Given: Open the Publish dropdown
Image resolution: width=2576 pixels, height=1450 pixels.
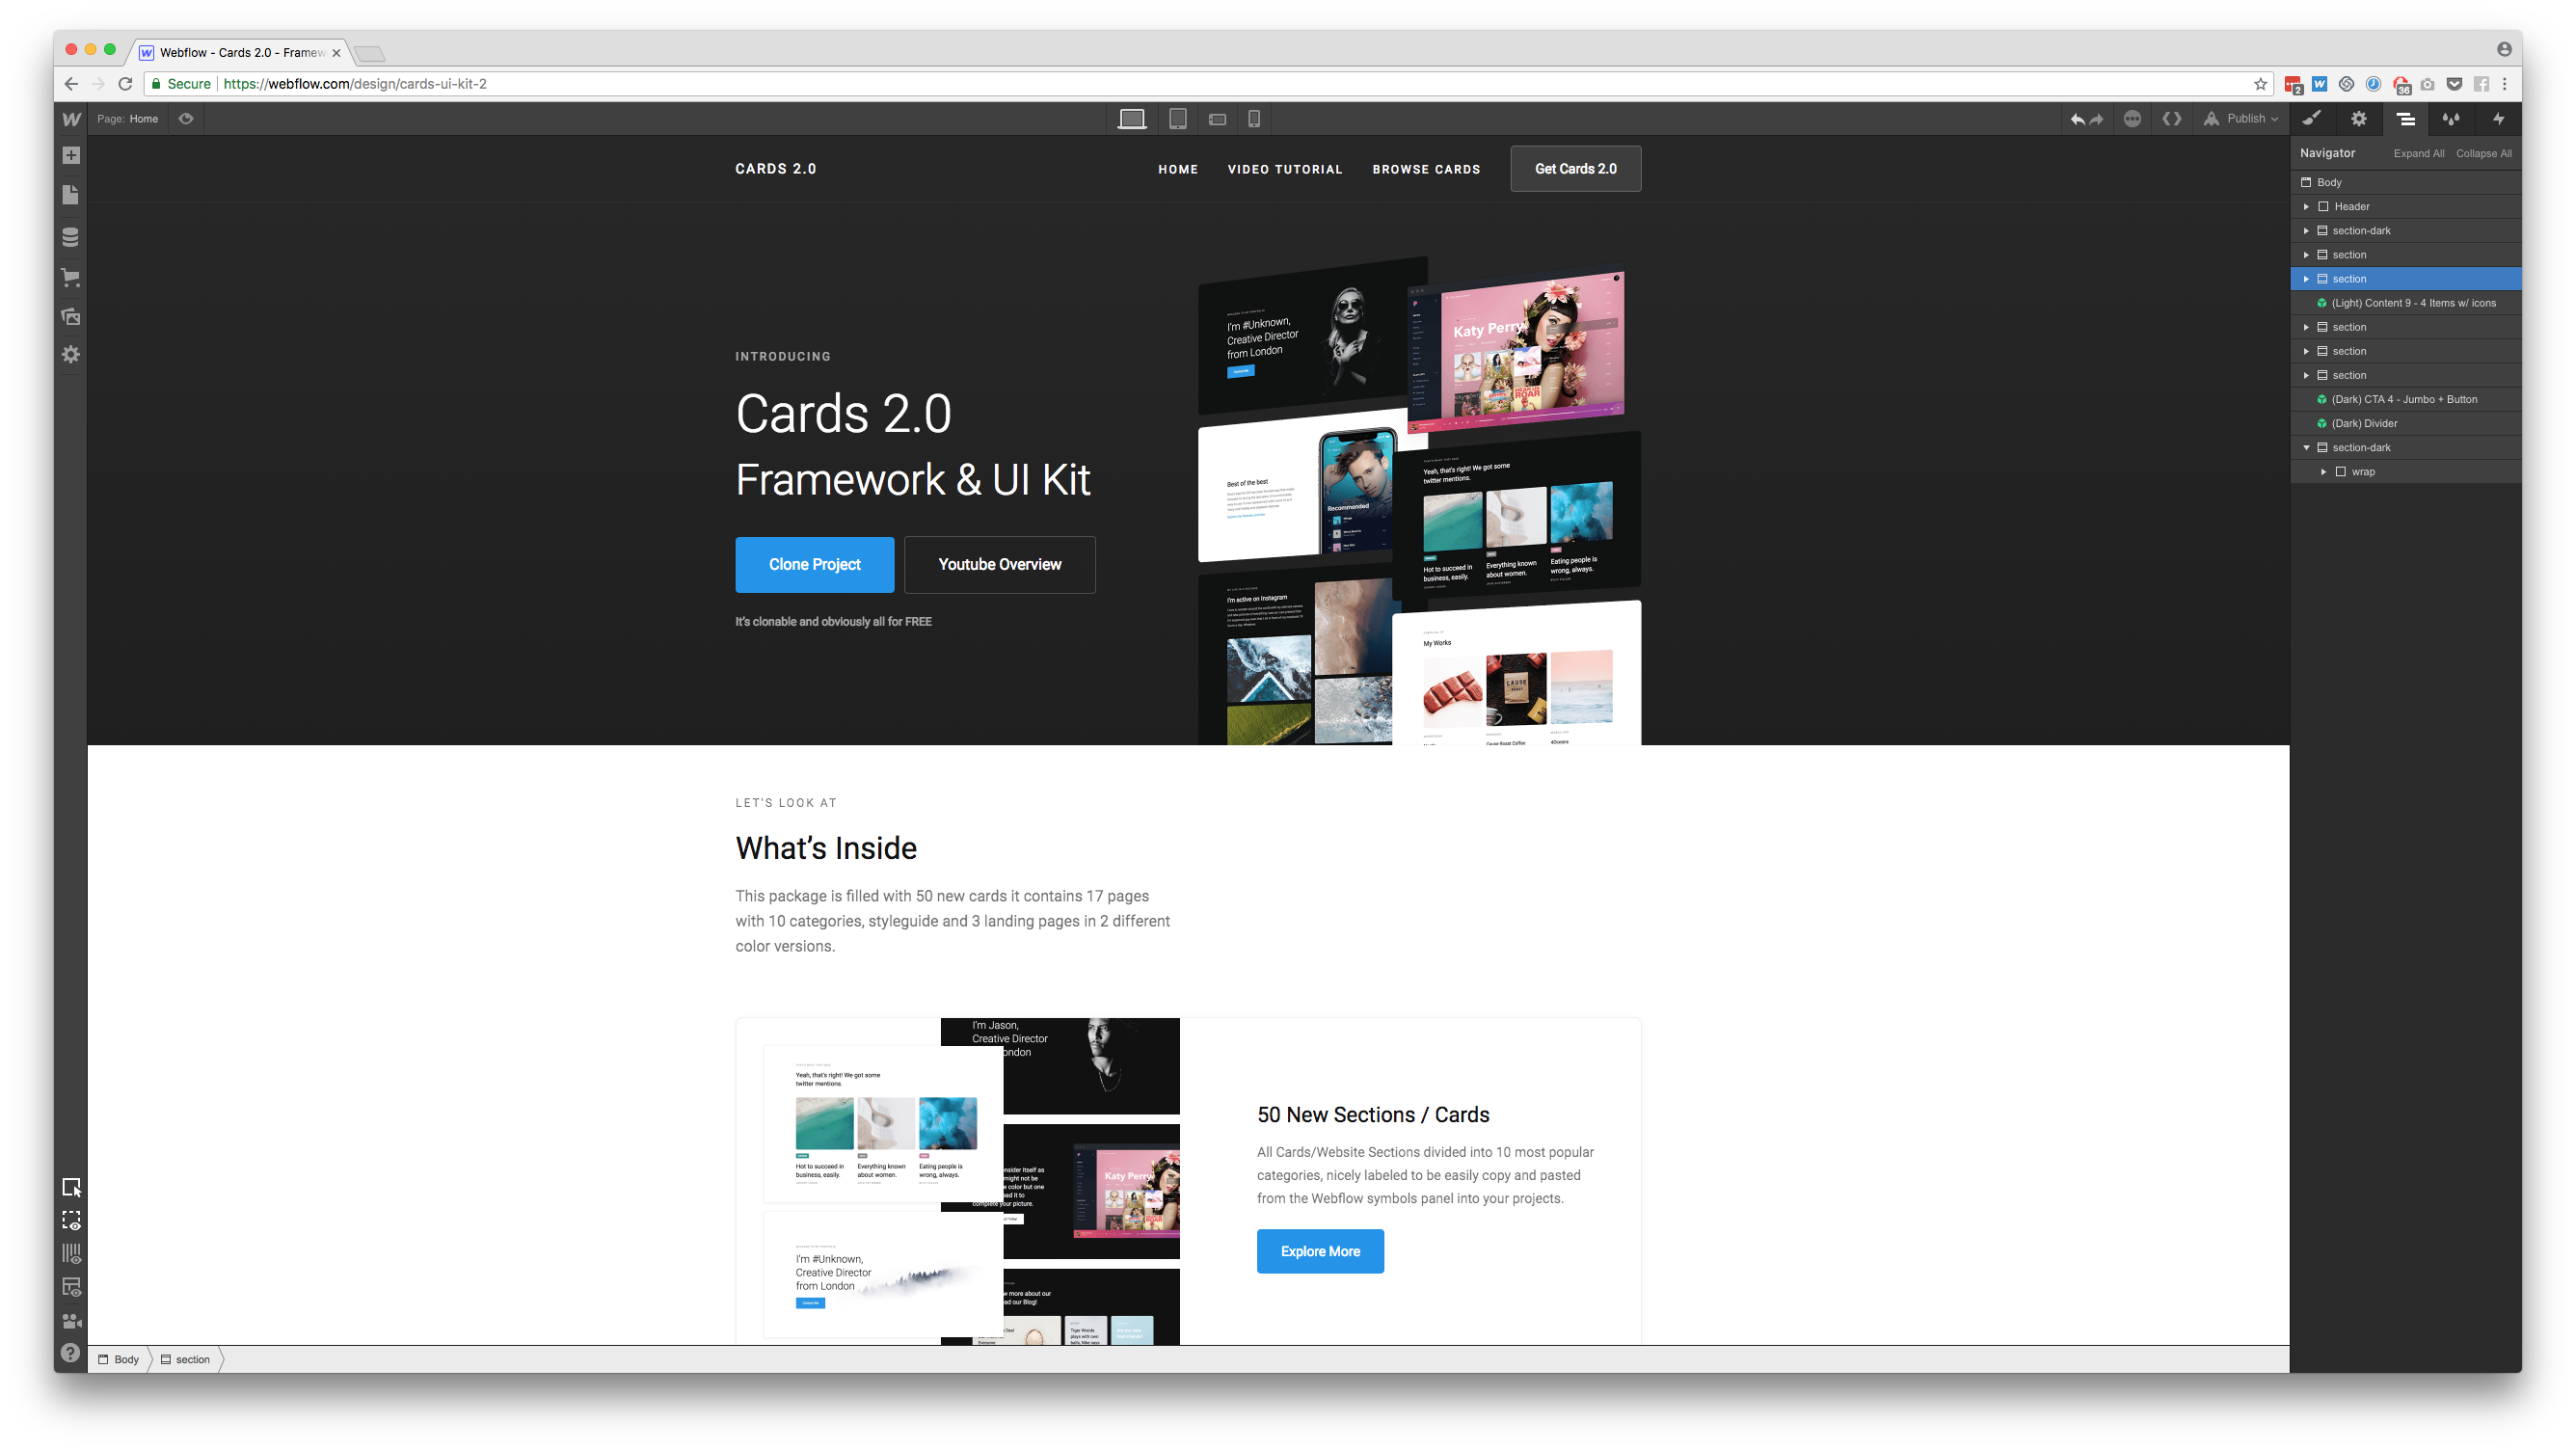Looking at the screenshot, I should [2243, 118].
